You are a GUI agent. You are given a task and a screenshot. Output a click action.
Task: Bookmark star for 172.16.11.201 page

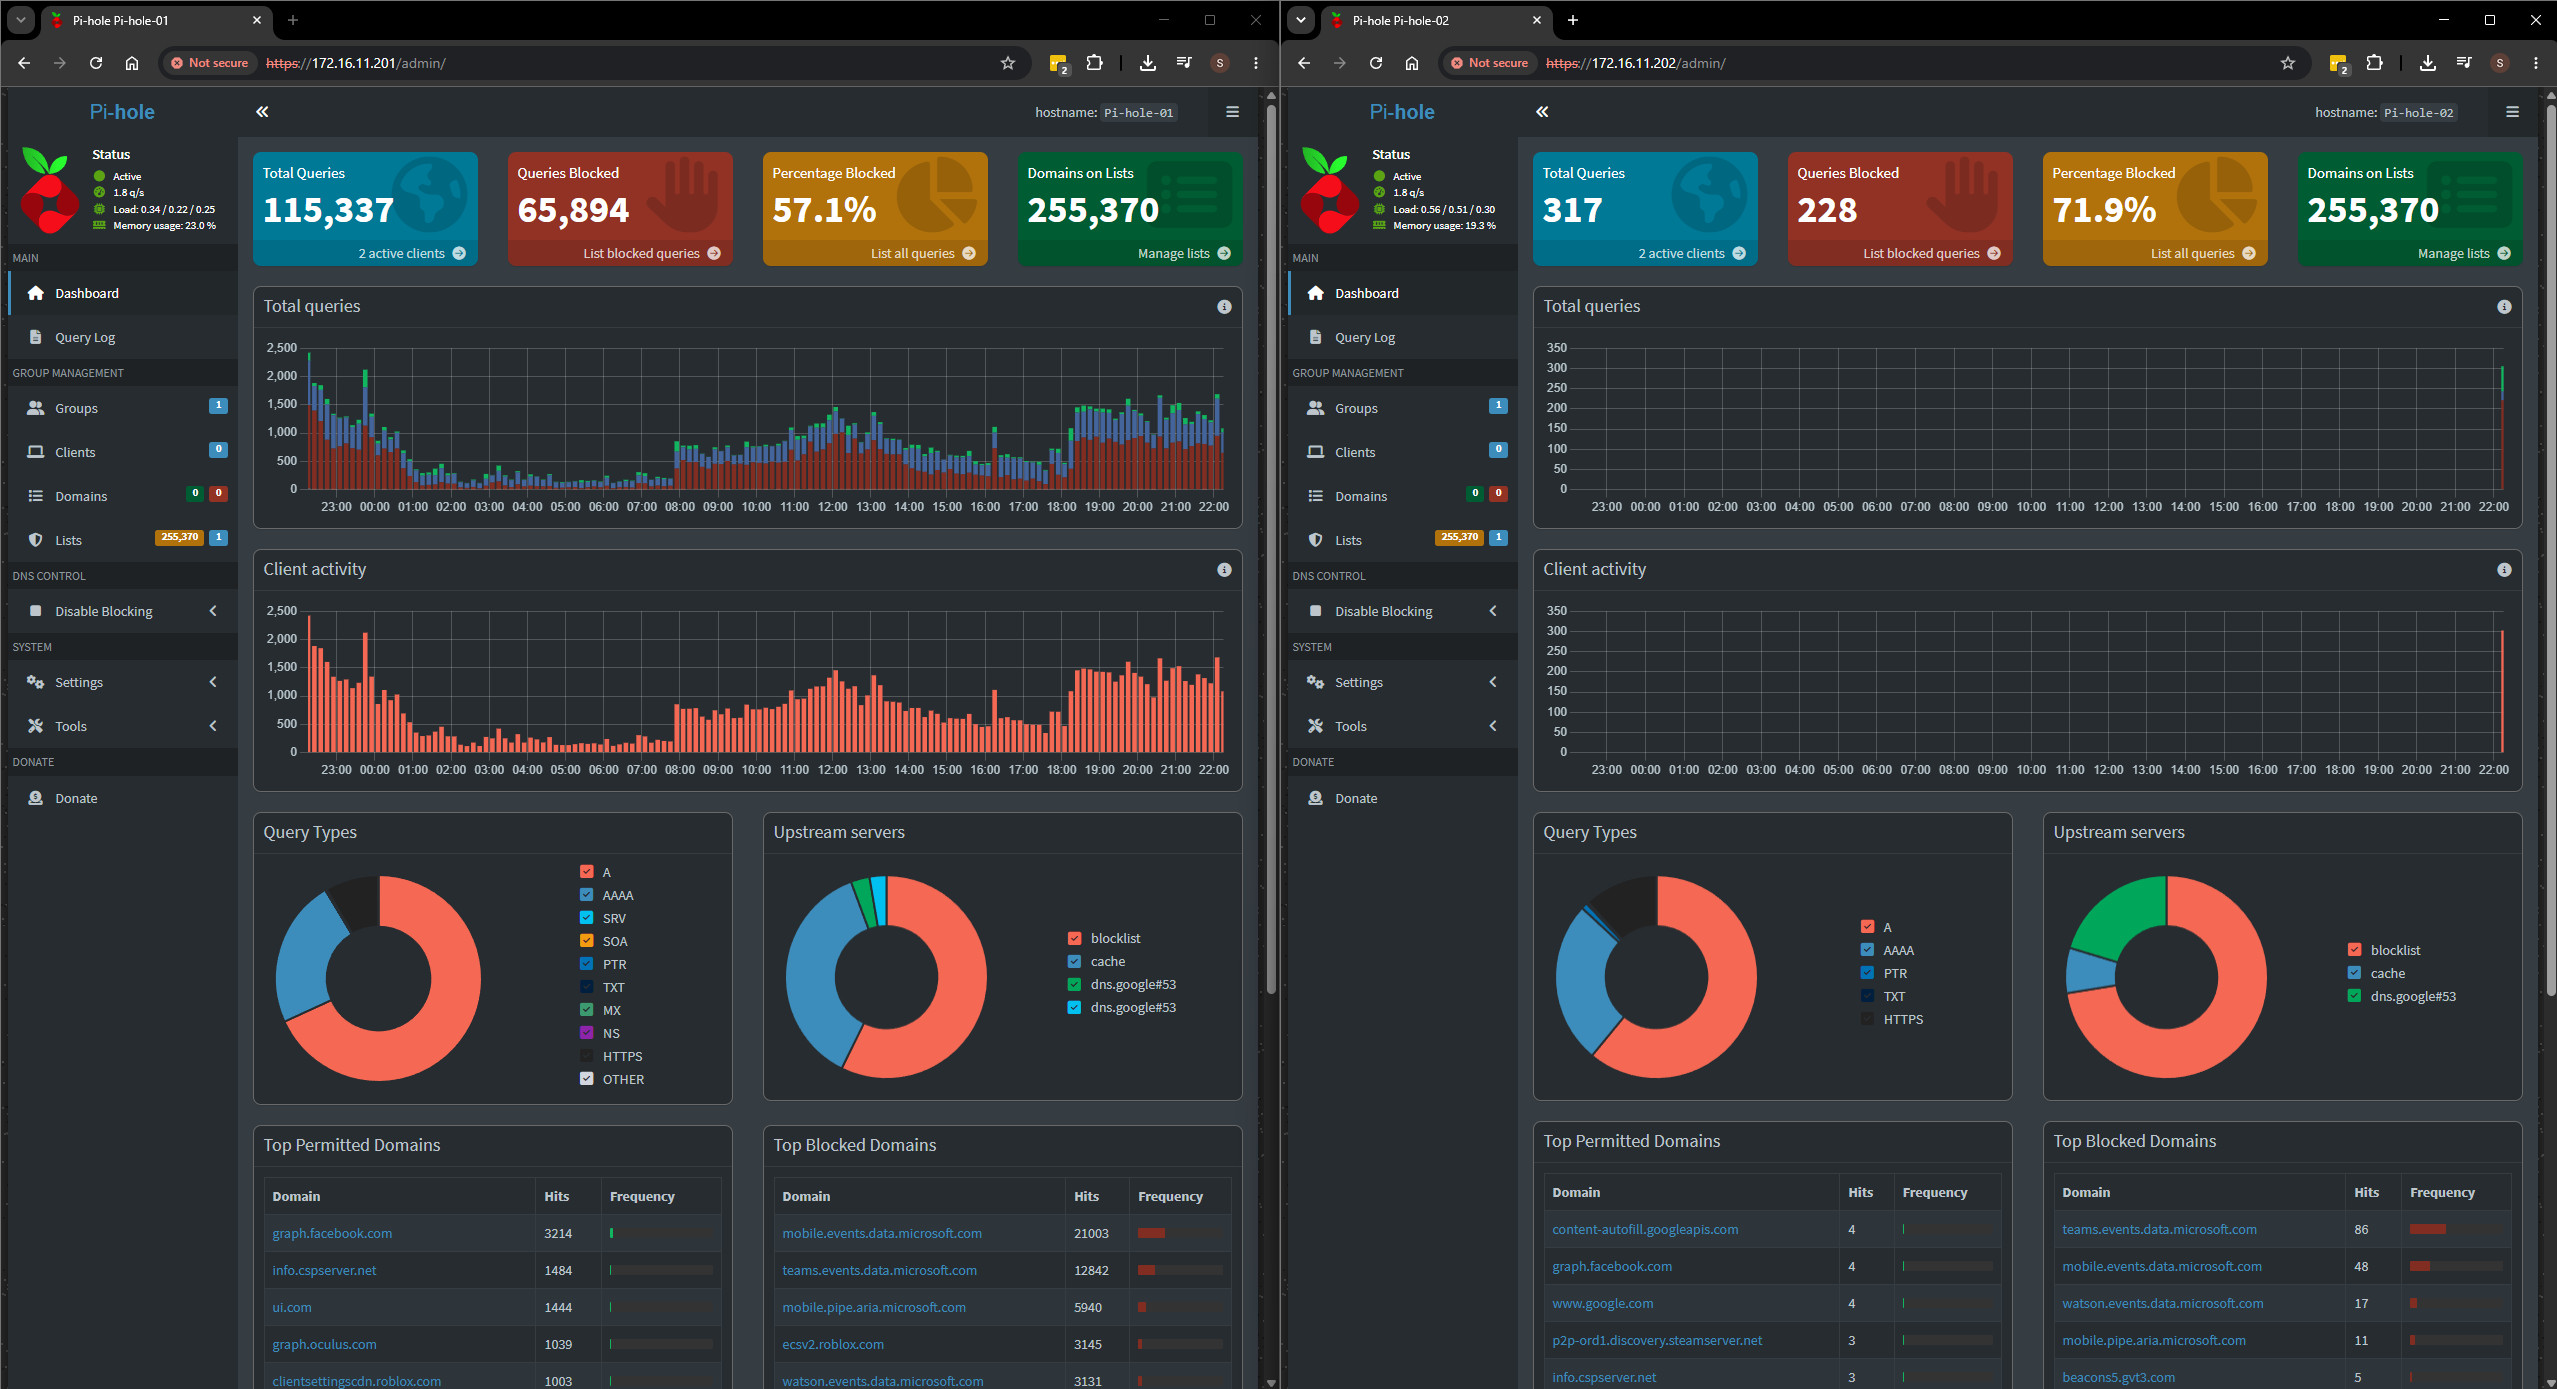click(x=1008, y=63)
